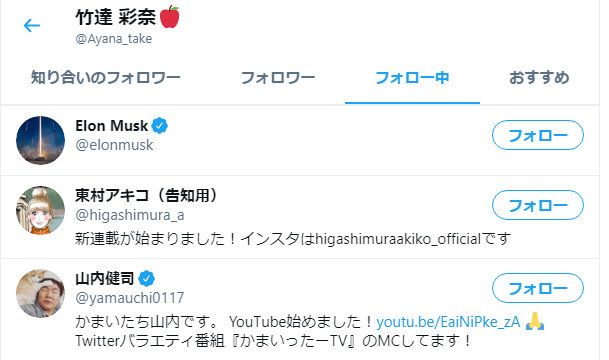Open the @elonmusk handle
Image resolution: width=609 pixels, height=360 pixels.
[114, 145]
